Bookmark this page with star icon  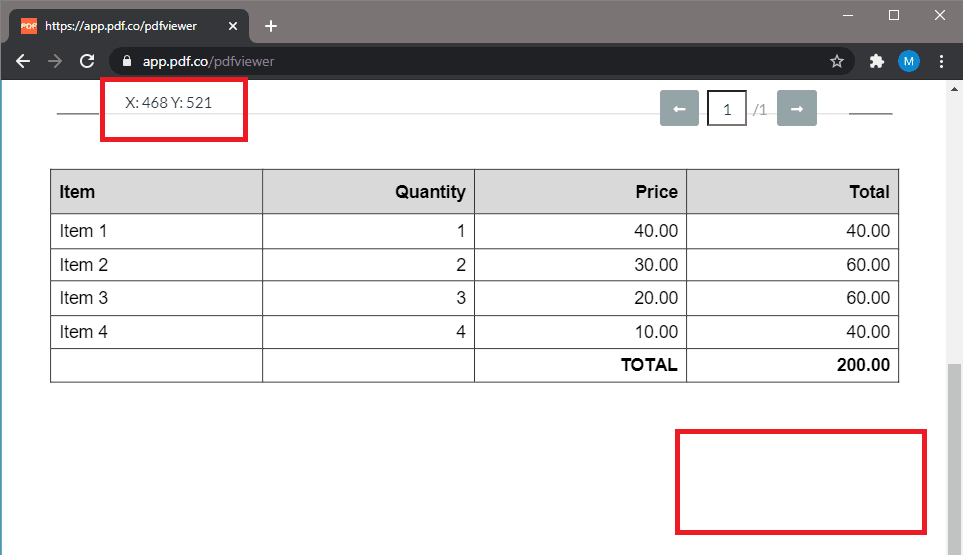pyautogui.click(x=837, y=61)
